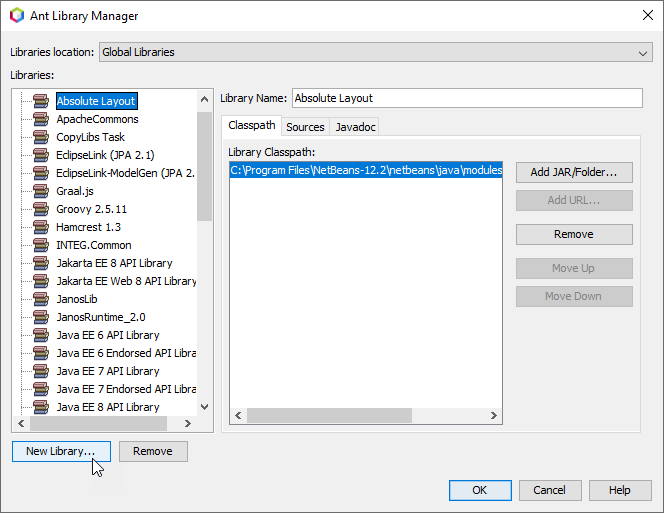Click libraries list horizontal scrollbar thumb
This screenshot has width=664, height=513.
(x=98, y=423)
